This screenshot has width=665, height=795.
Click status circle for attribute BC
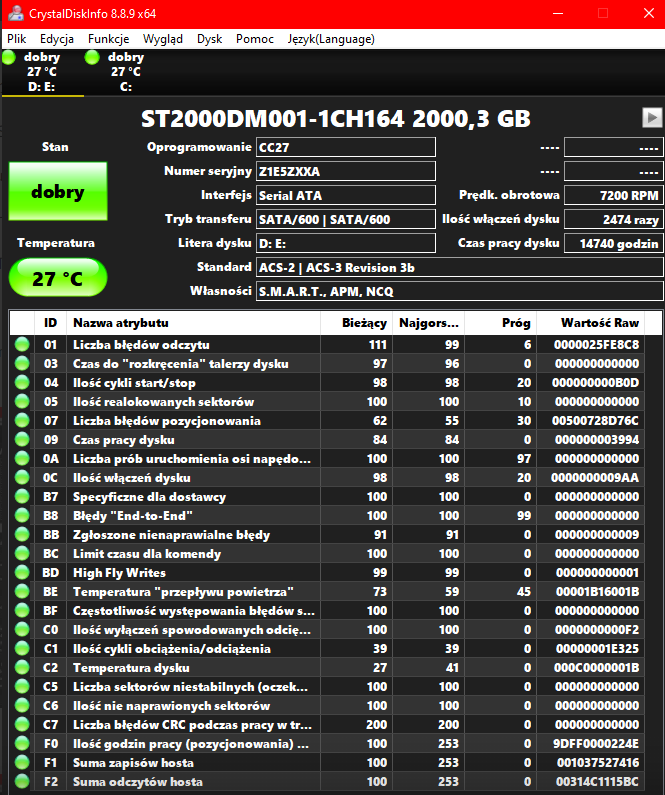click(x=22, y=554)
